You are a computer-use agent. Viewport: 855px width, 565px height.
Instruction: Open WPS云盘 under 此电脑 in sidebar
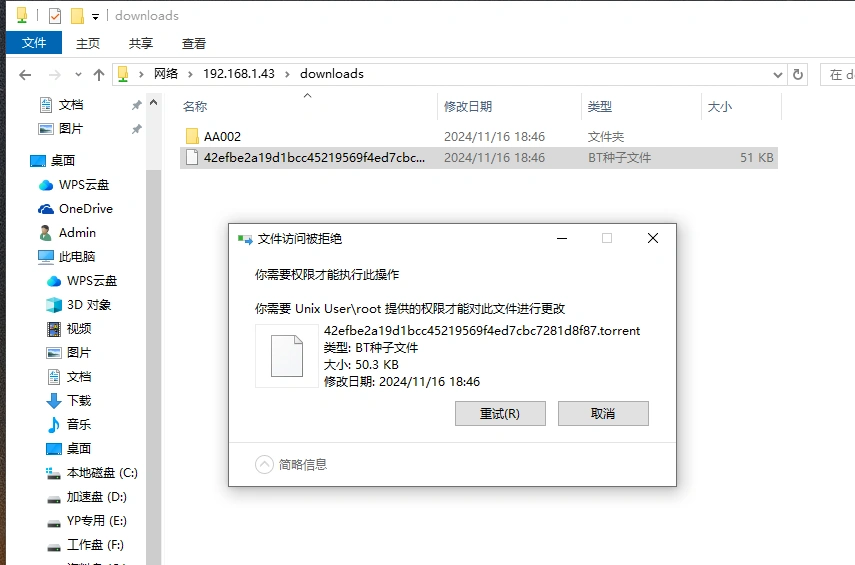(x=91, y=281)
